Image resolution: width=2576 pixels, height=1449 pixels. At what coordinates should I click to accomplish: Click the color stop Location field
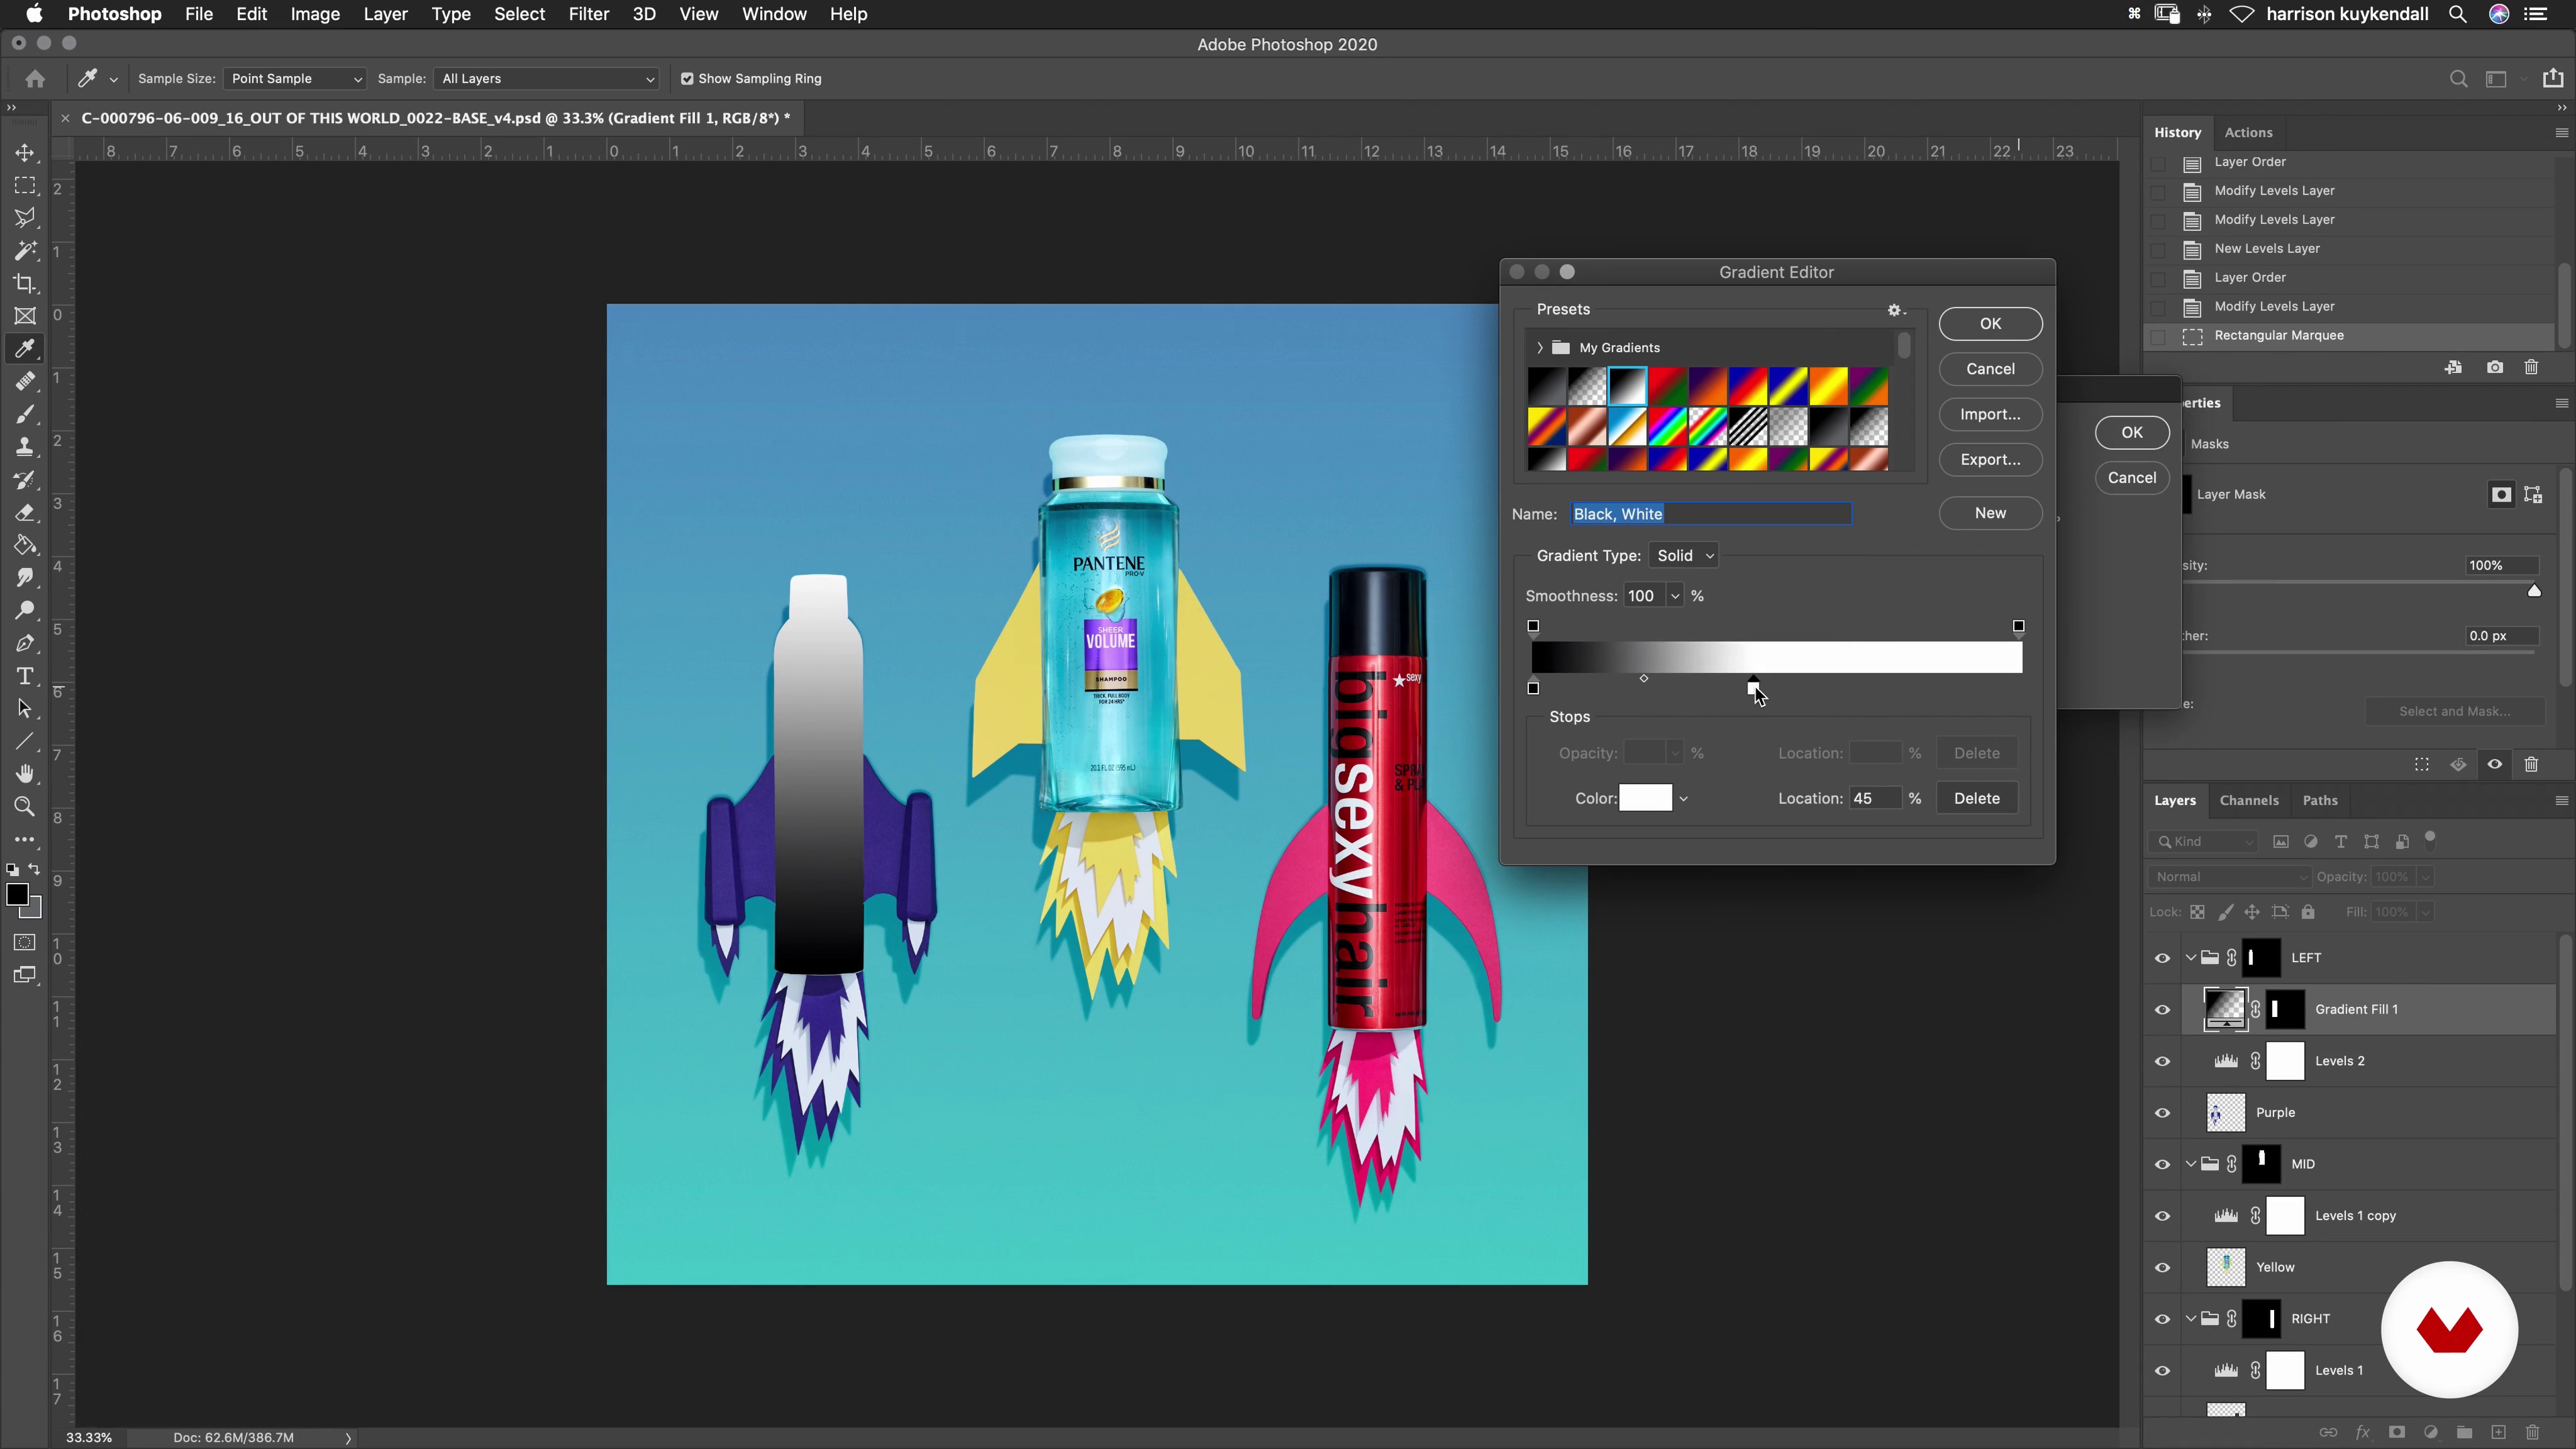pos(1874,799)
